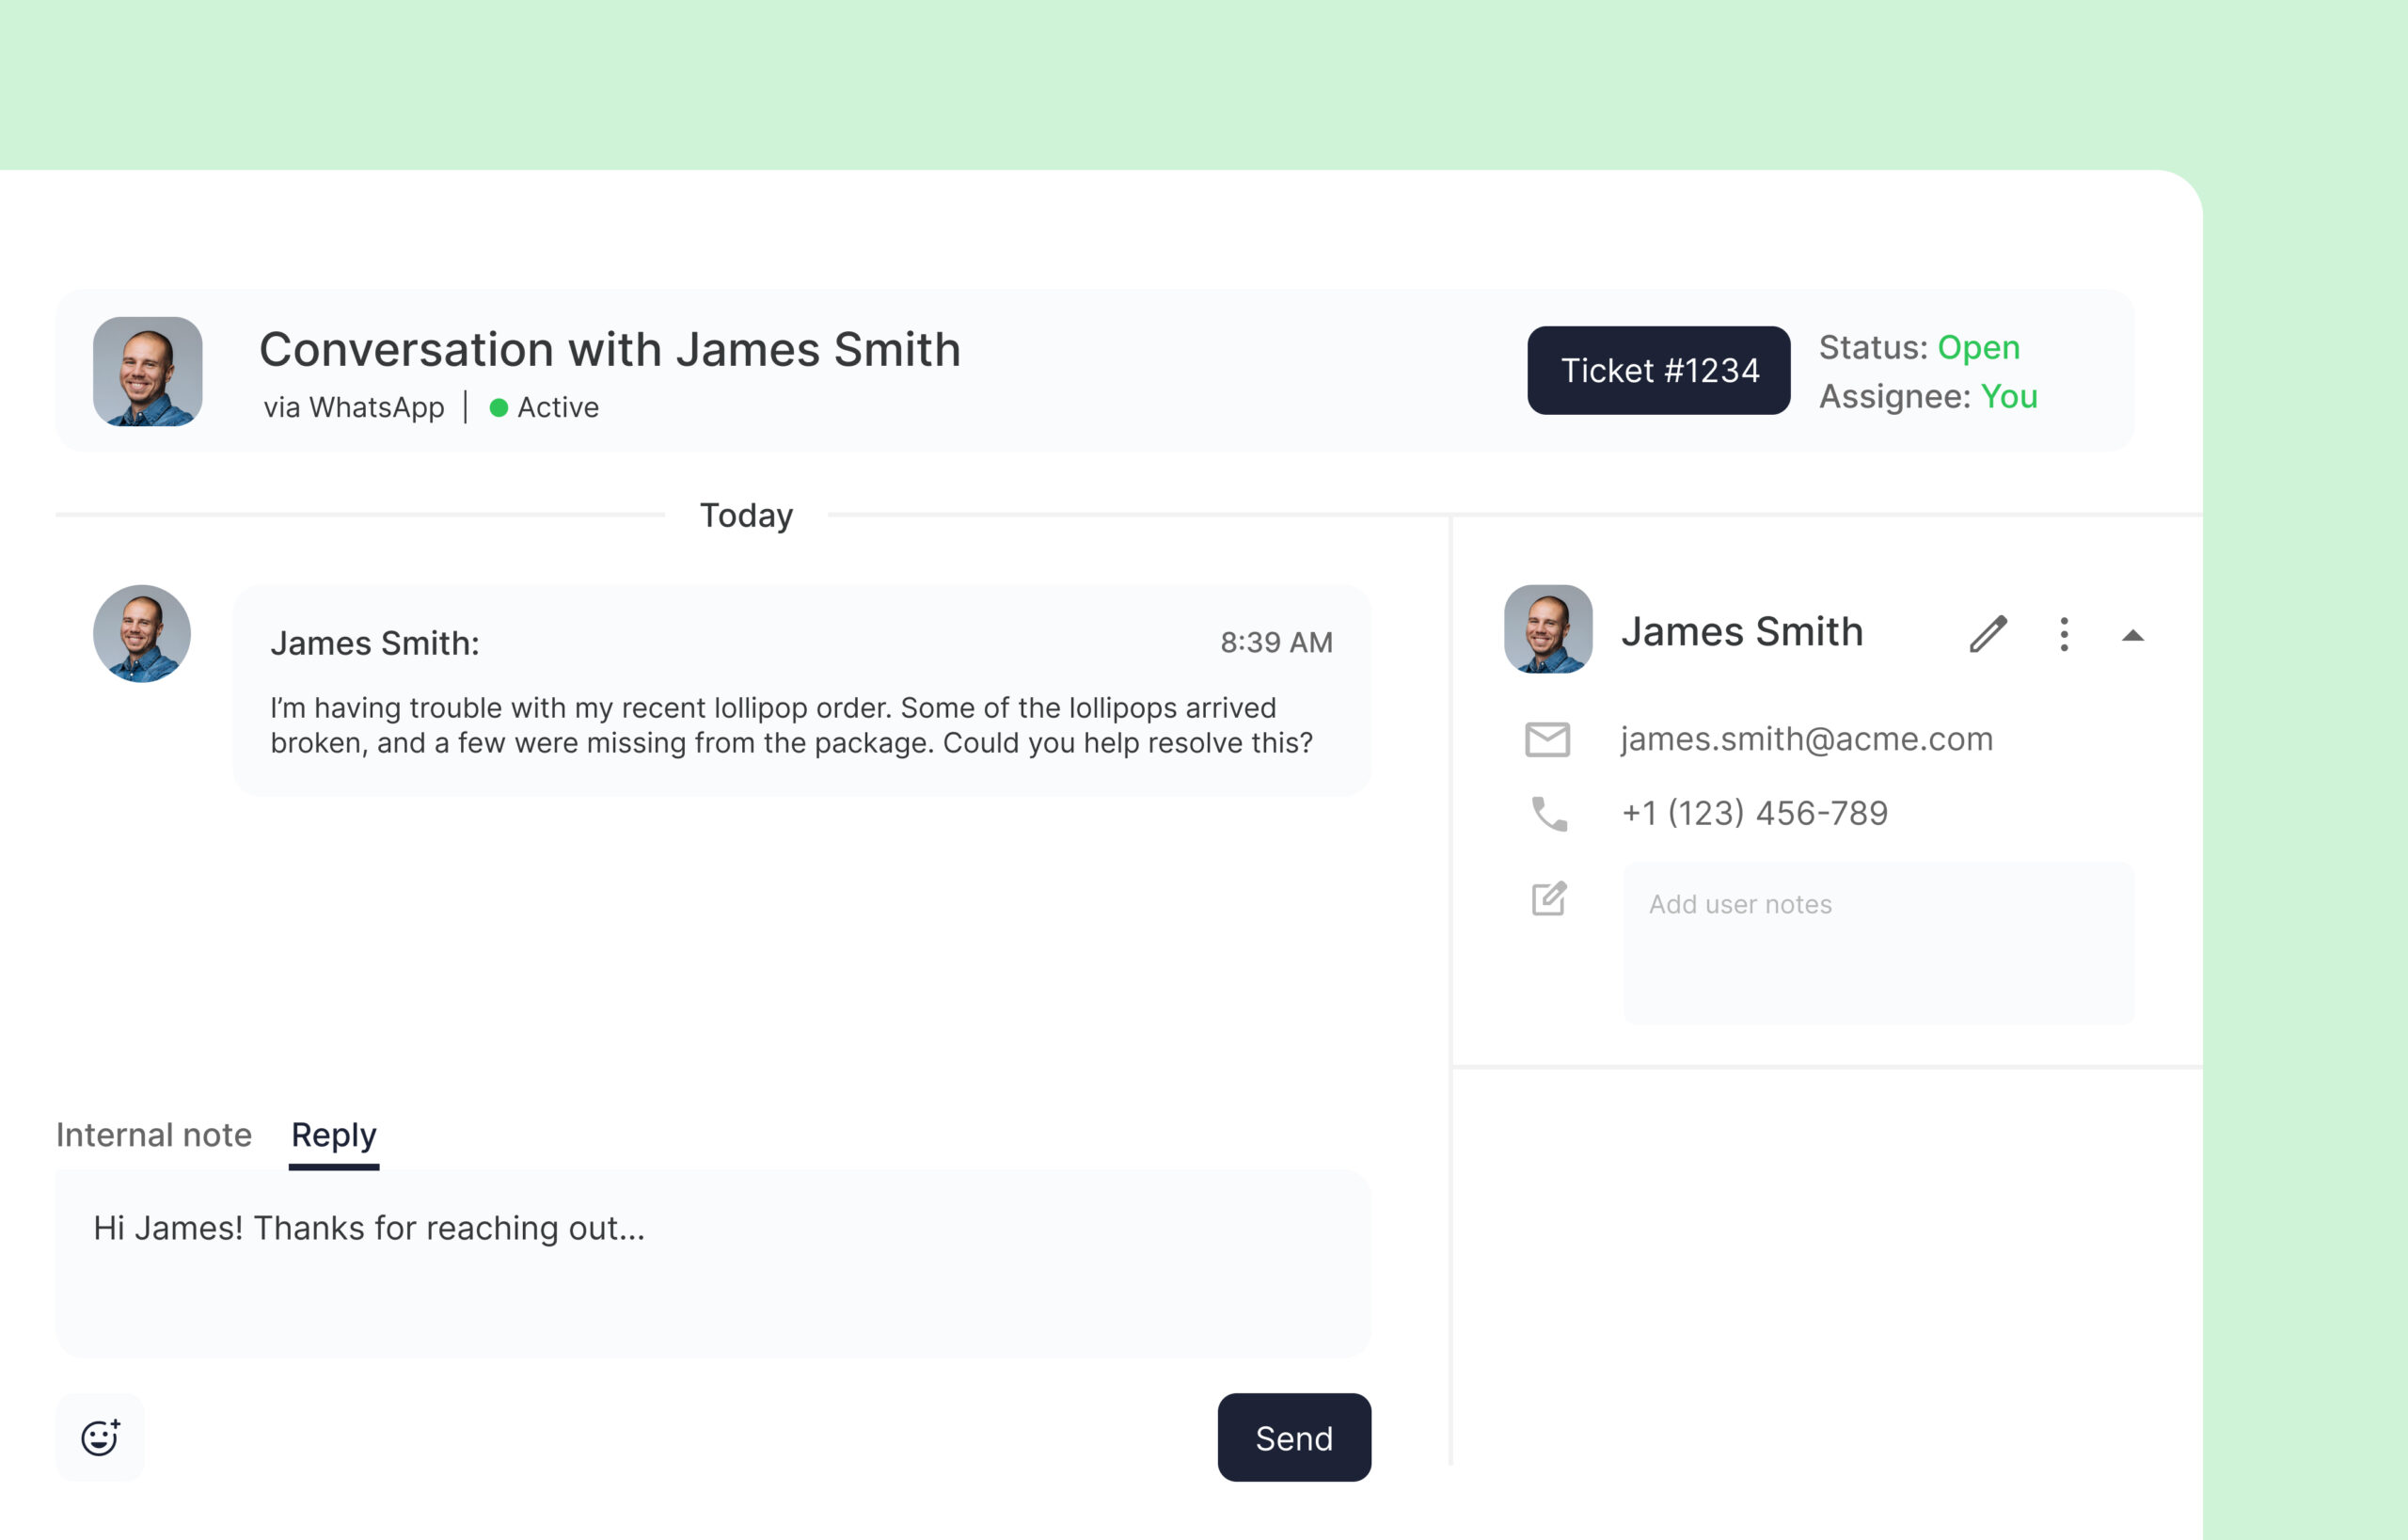
Task: Open the three-dot contact options menu
Action: coord(2064,634)
